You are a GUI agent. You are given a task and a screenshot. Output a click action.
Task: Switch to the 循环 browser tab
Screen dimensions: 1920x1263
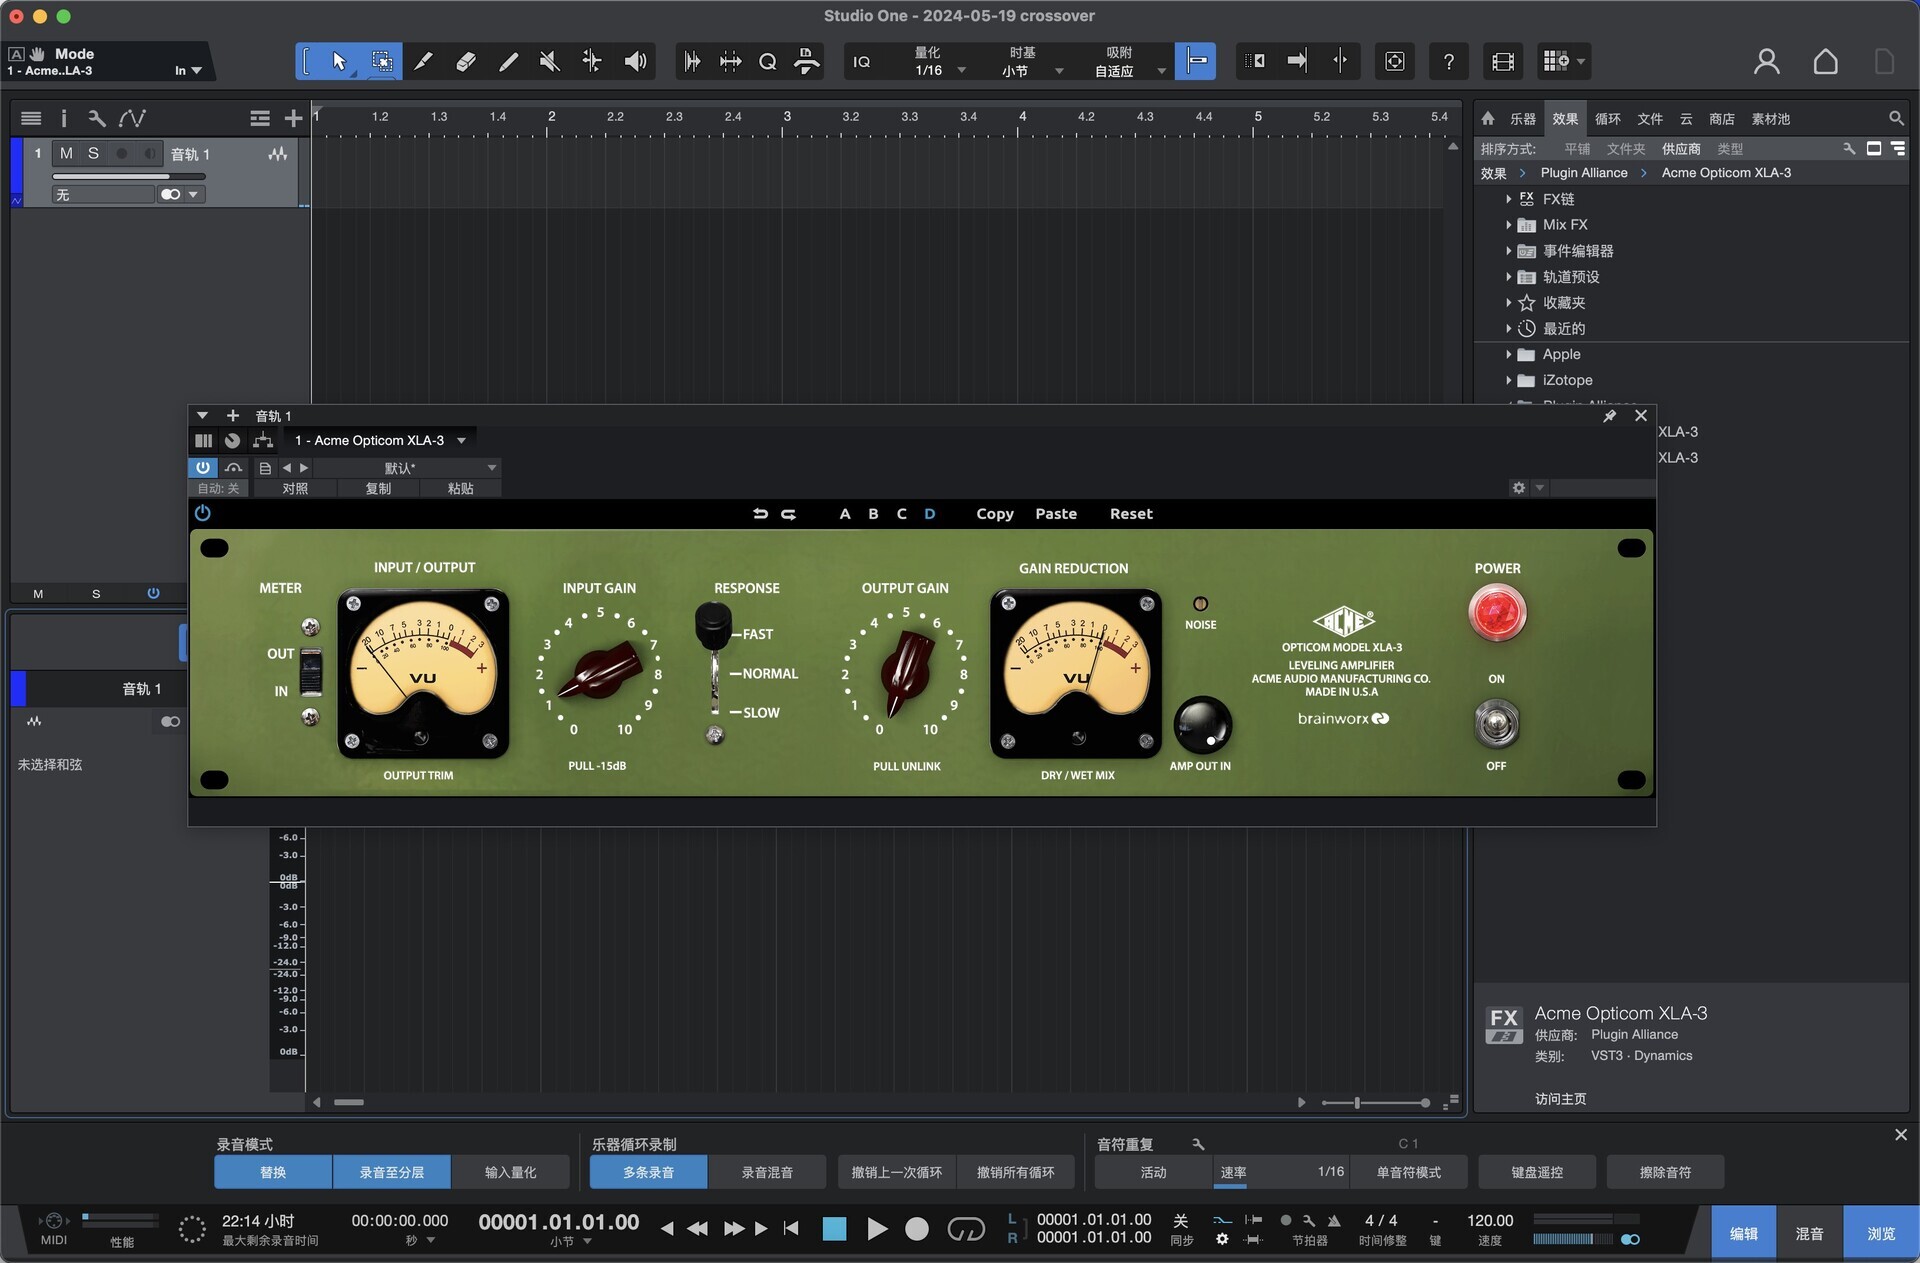(x=1607, y=119)
